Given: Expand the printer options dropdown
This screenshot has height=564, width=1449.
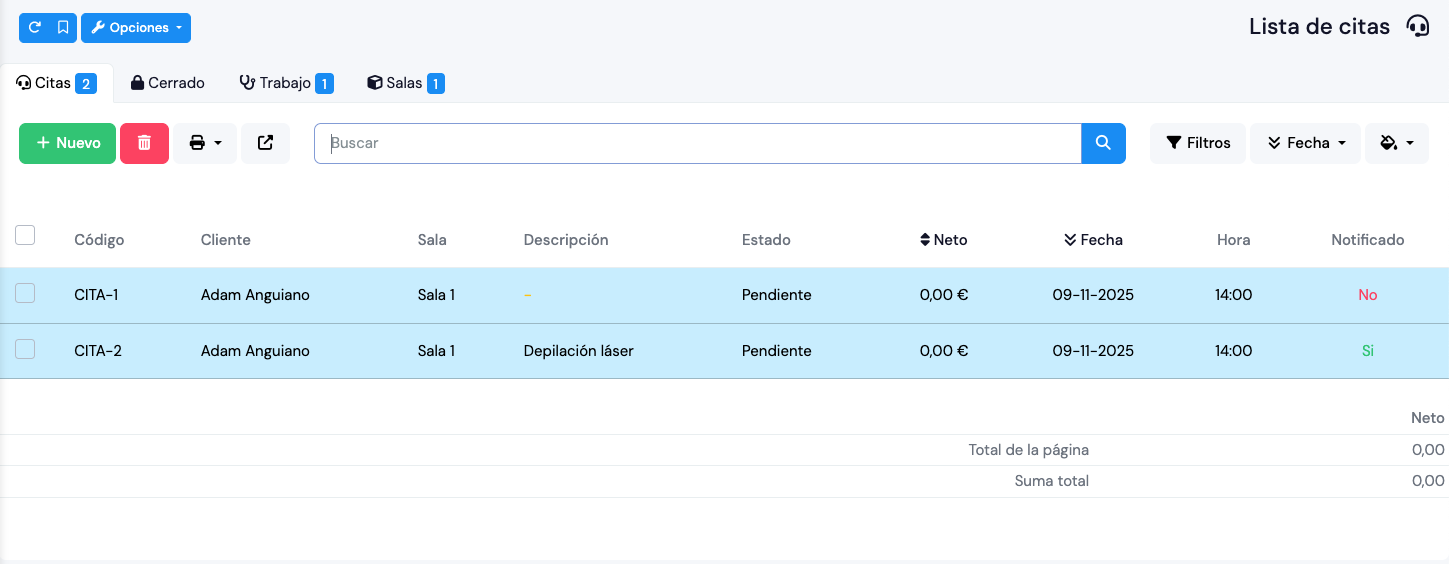Looking at the screenshot, I should (x=205, y=143).
